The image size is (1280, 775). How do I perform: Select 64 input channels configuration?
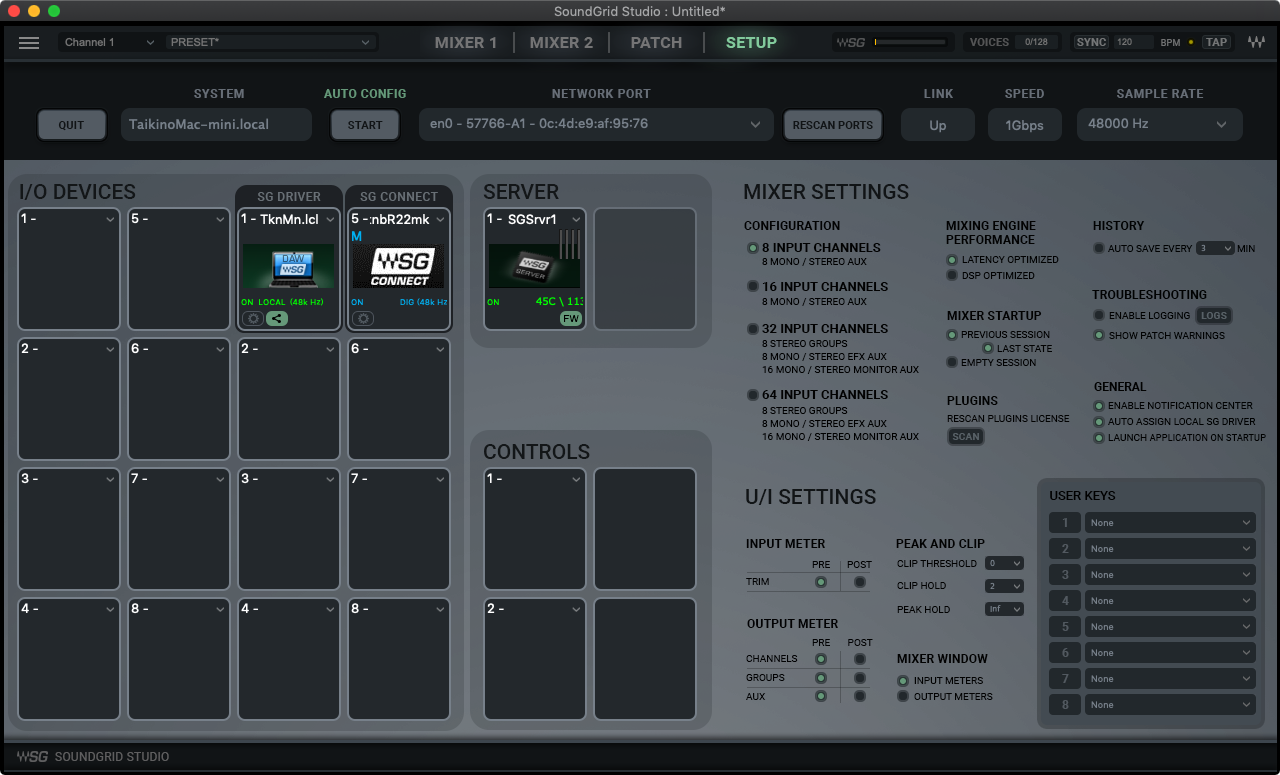pos(753,395)
